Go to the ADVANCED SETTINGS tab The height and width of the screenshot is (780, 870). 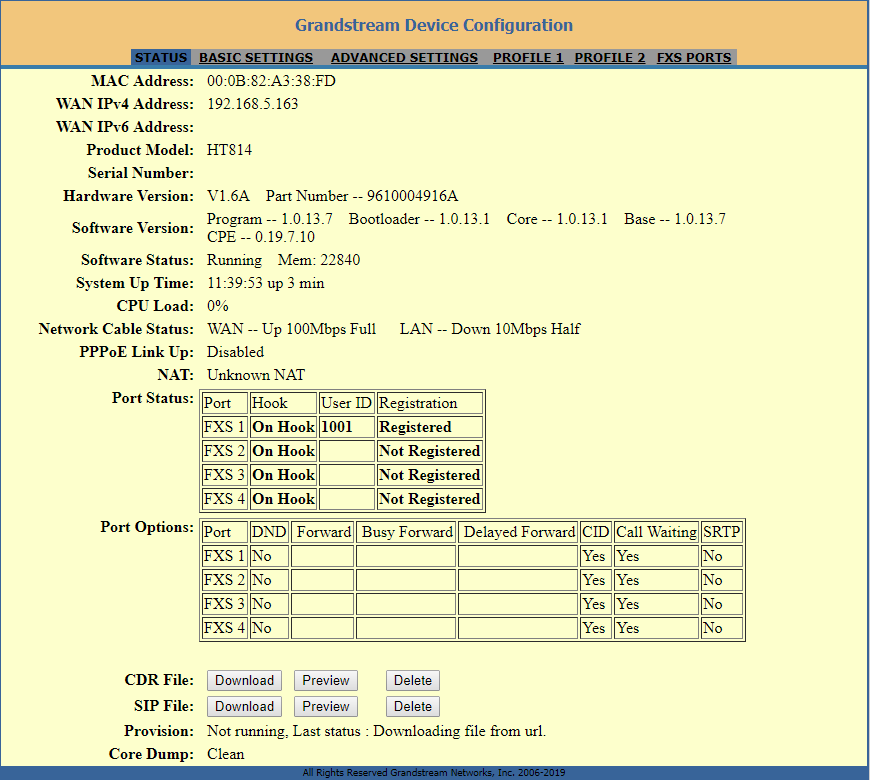[x=404, y=58]
